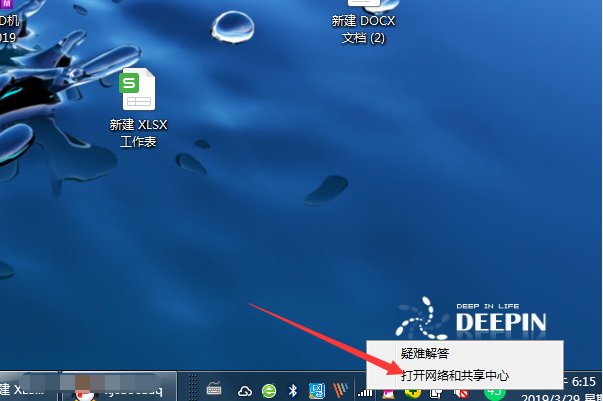The width and height of the screenshot is (603, 401).
Task: Select the 新建 XLSX 工作表 desktop file icon
Action: (x=139, y=108)
